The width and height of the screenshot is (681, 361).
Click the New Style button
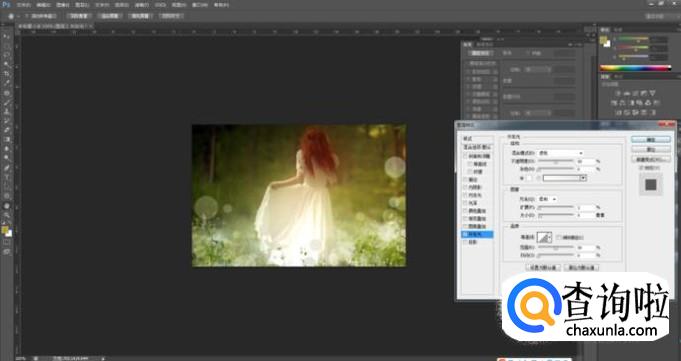point(651,159)
